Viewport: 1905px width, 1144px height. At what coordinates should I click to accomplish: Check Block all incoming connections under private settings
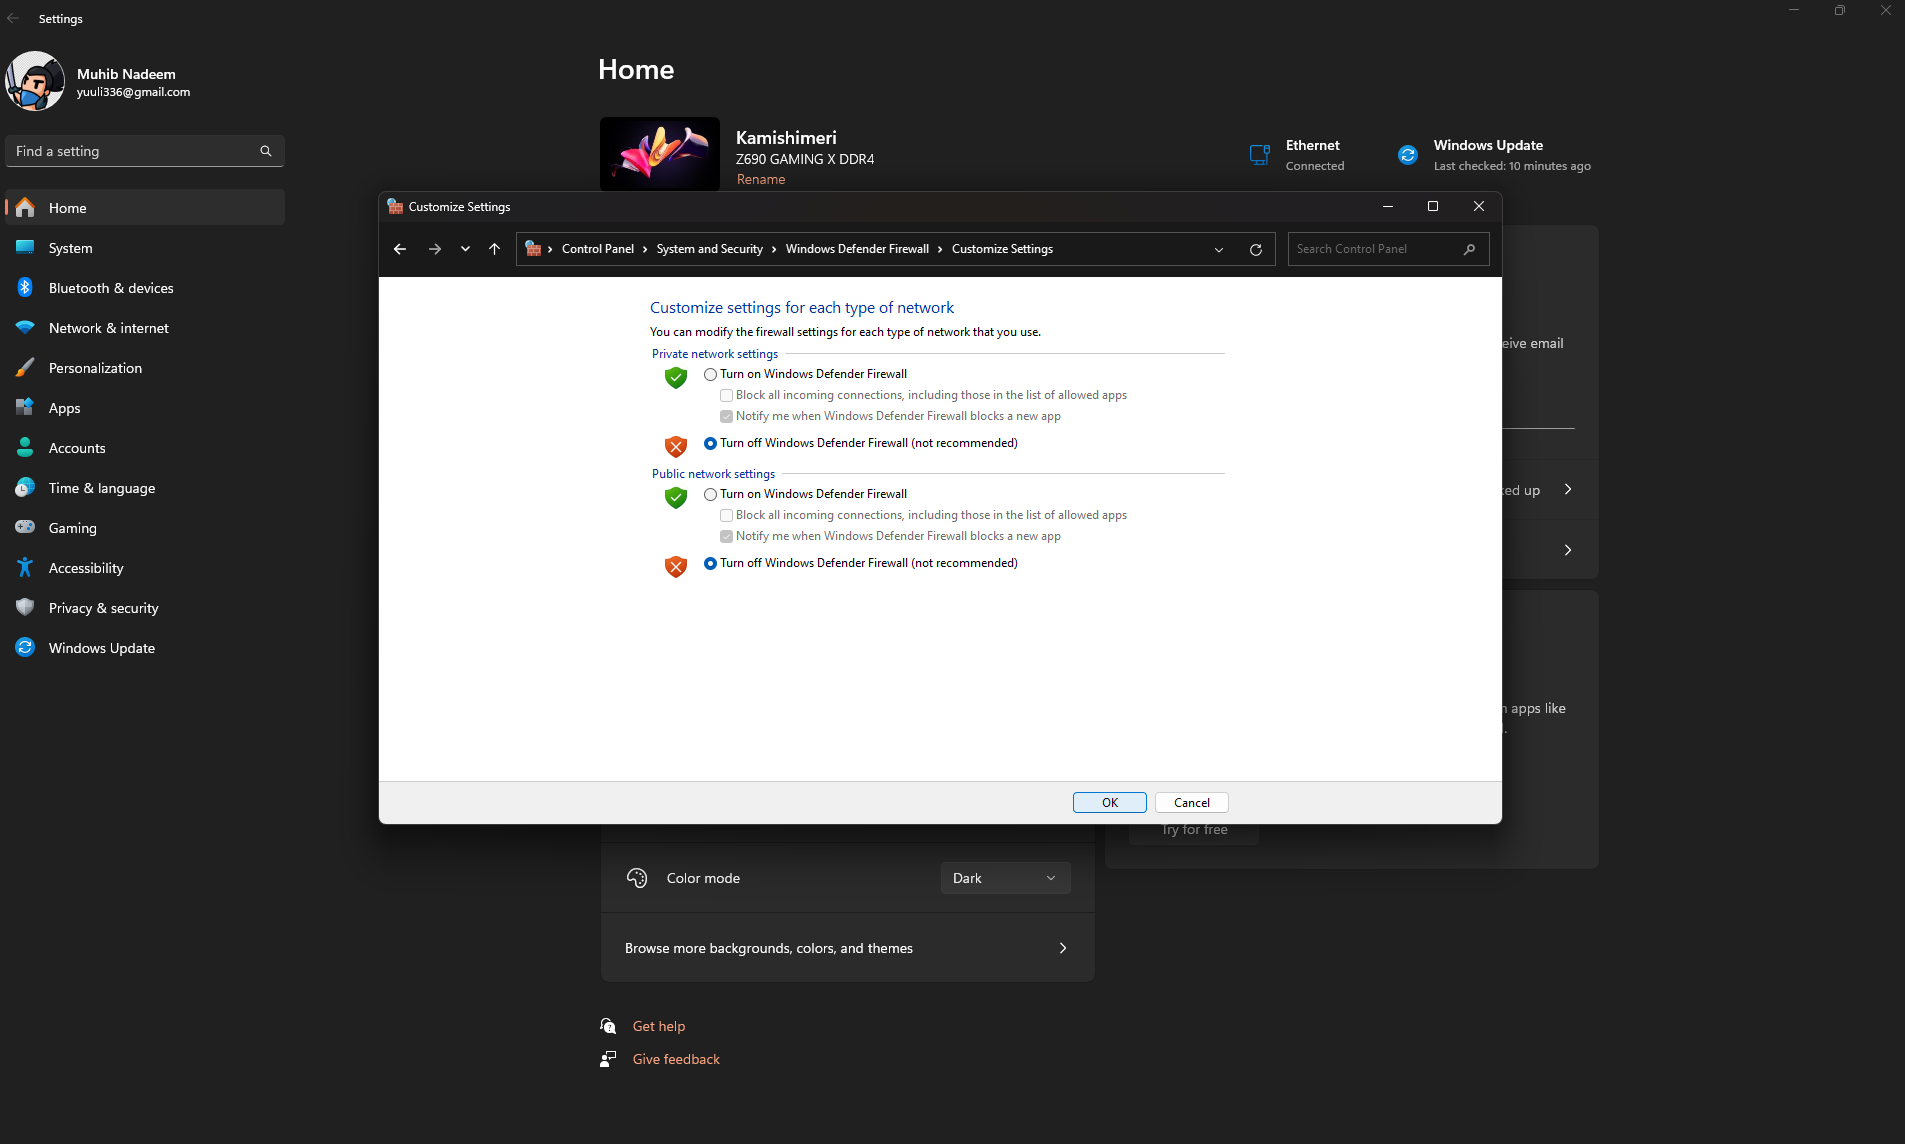point(726,395)
